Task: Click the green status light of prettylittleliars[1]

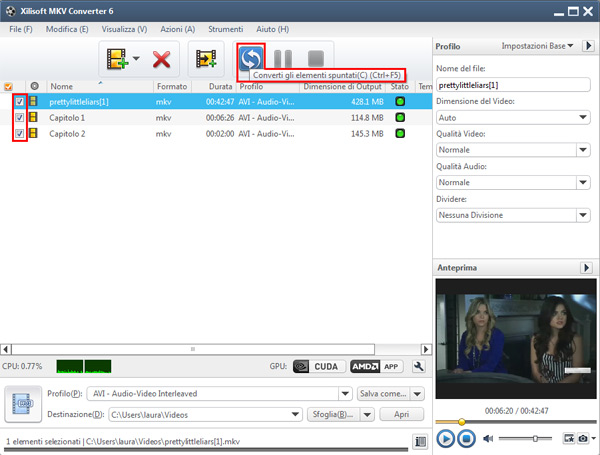Action: pos(400,101)
